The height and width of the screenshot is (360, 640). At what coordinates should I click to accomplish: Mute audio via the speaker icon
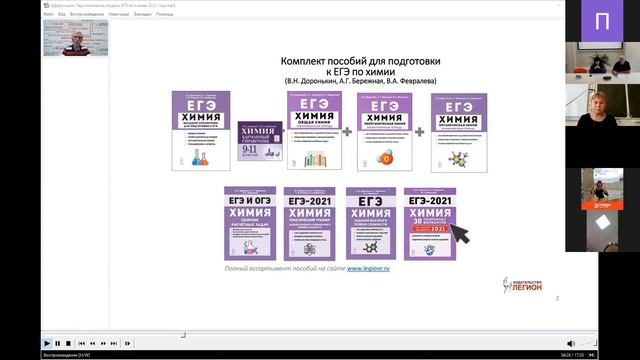point(571,343)
